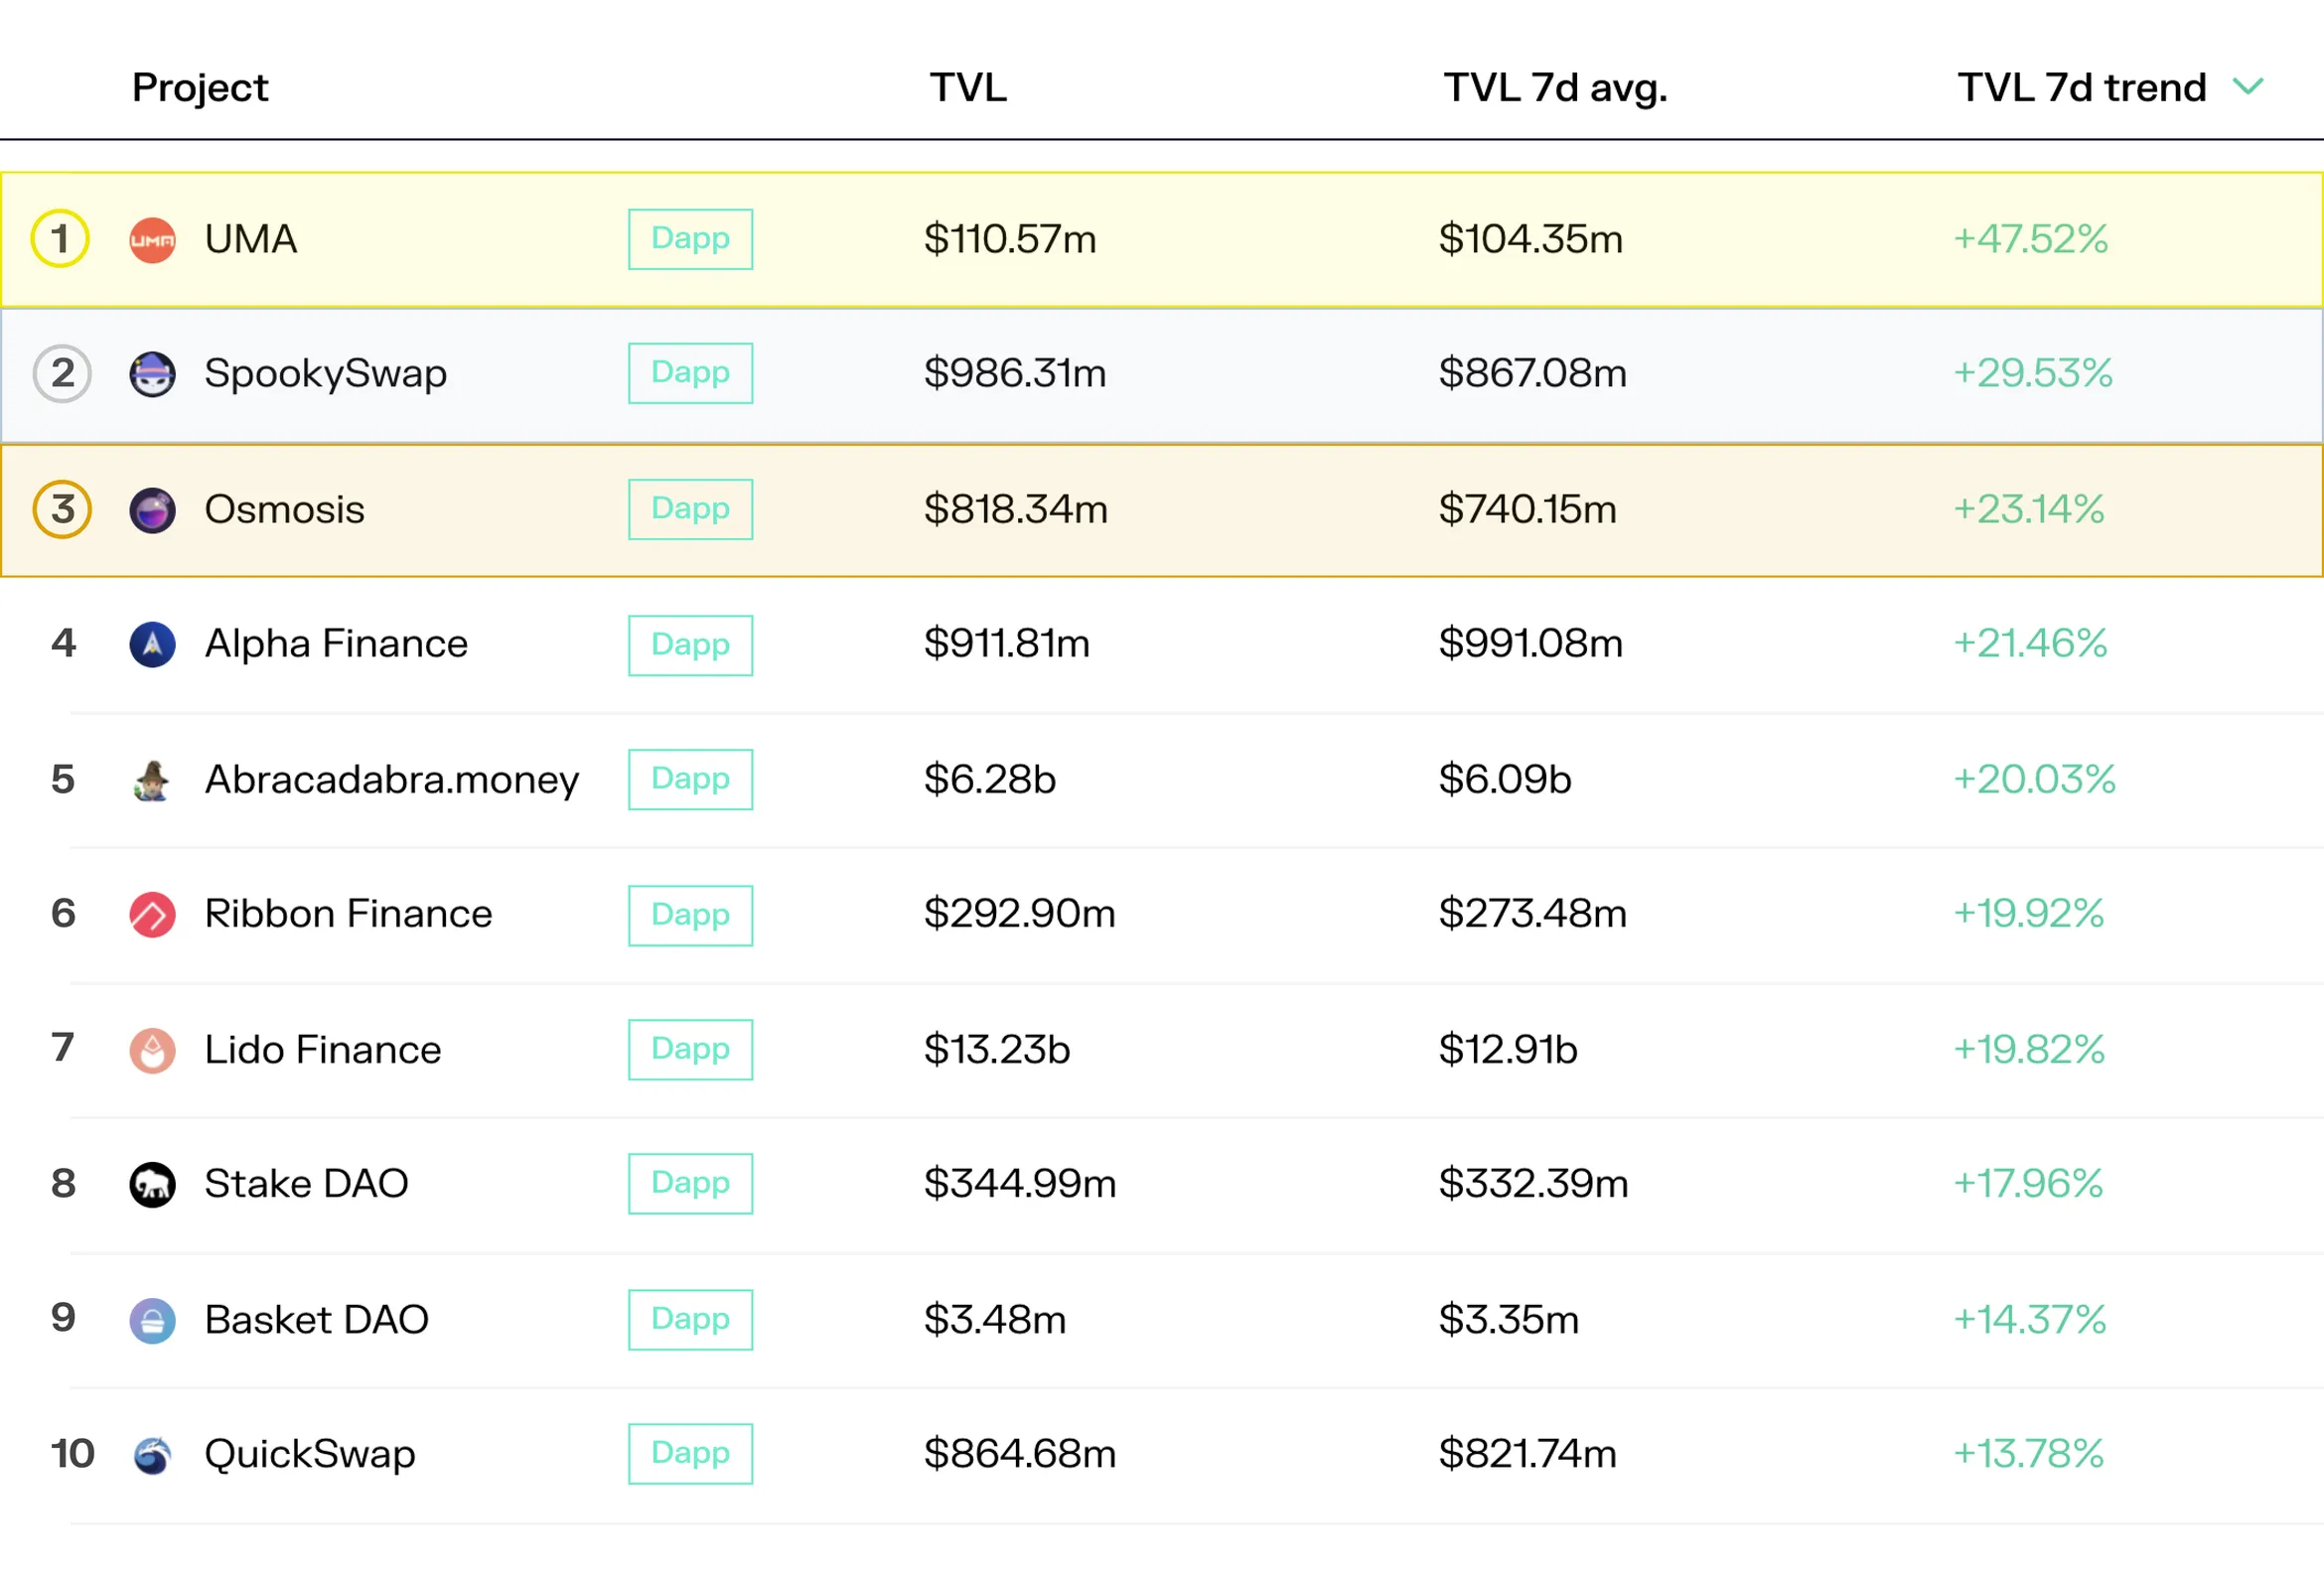
Task: Open the SpookySwap ghost logo
Action: click(152, 374)
